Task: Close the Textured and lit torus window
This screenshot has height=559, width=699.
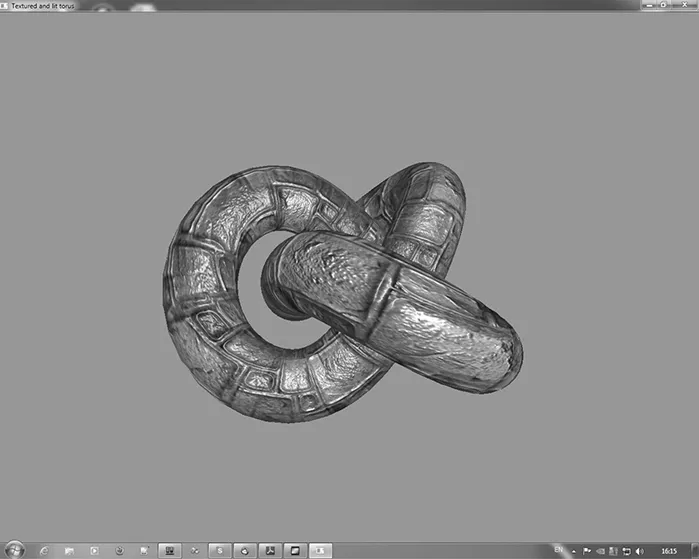Action: pyautogui.click(x=685, y=5)
